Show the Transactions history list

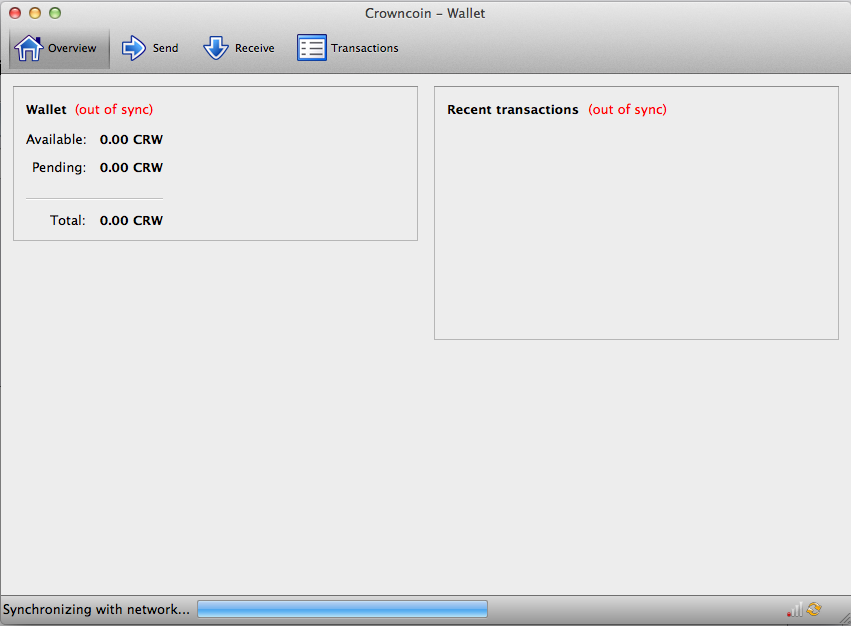pyautogui.click(x=348, y=48)
